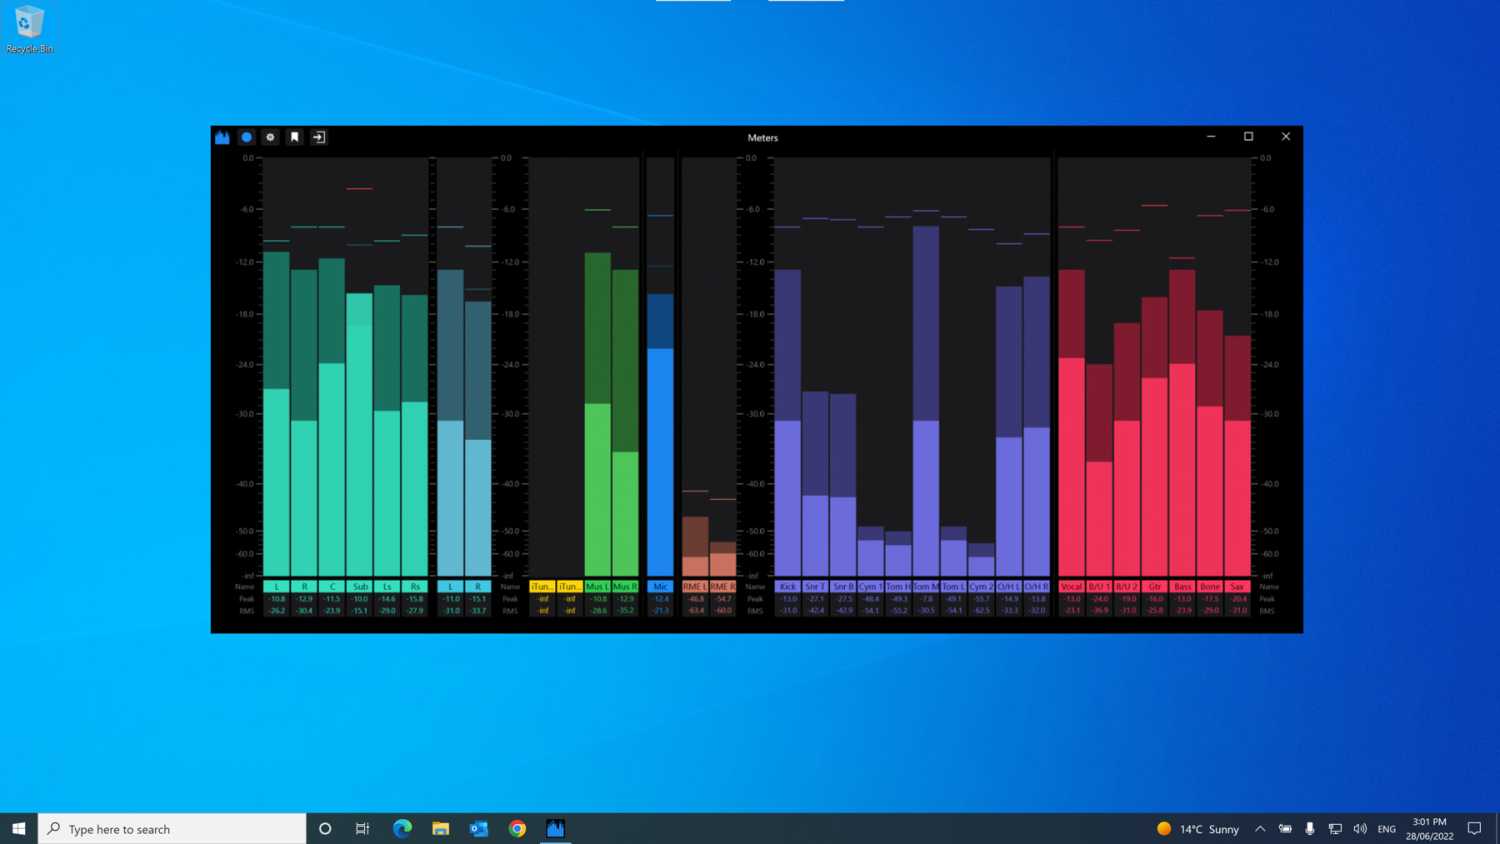The width and height of the screenshot is (1500, 844).
Task: Open the Meters settings gear icon
Action: coord(270,137)
